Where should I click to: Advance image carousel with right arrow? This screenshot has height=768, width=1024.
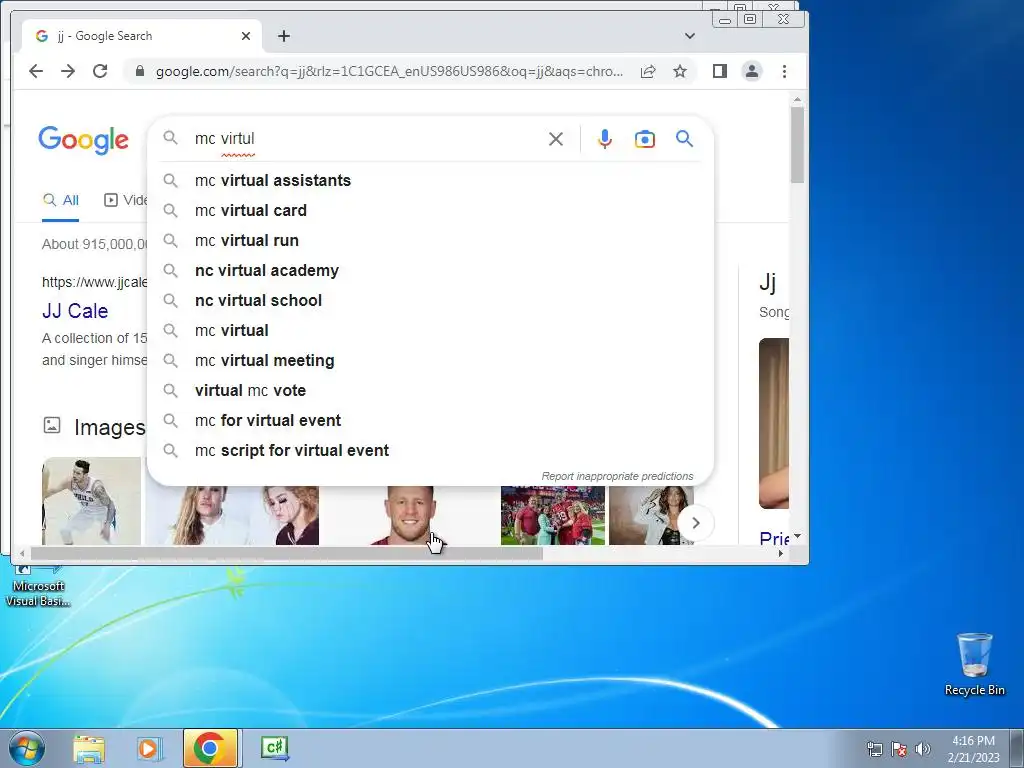tap(696, 523)
